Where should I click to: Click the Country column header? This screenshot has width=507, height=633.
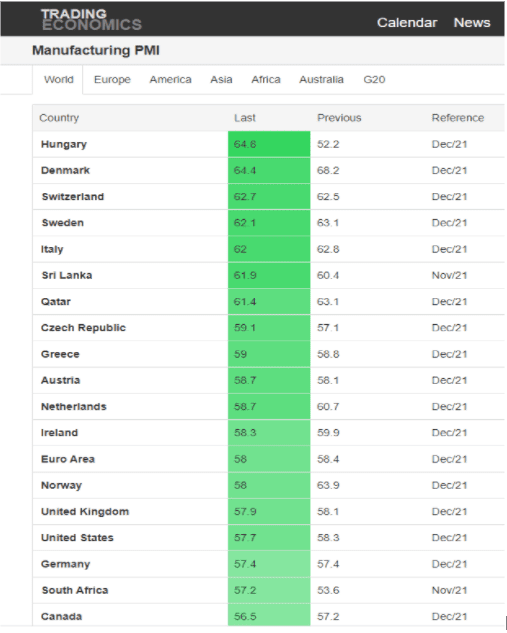(59, 118)
